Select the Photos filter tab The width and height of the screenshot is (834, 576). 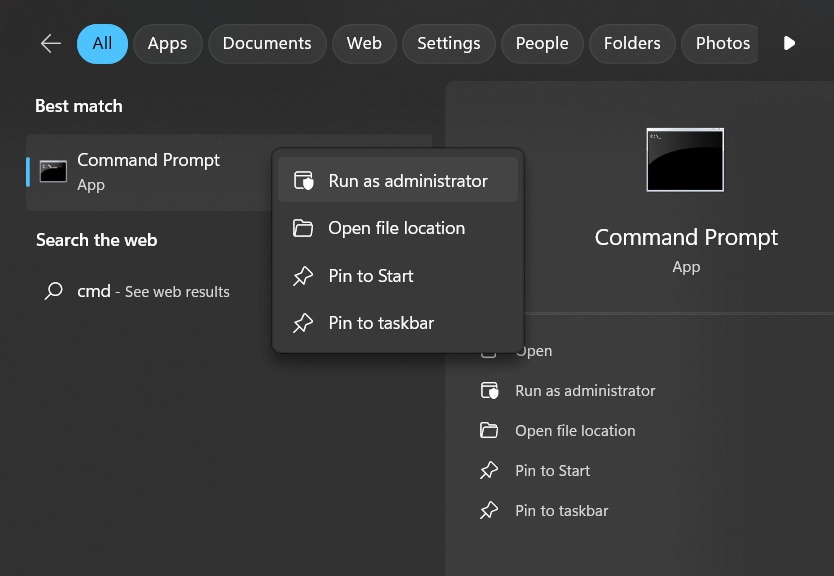(722, 44)
